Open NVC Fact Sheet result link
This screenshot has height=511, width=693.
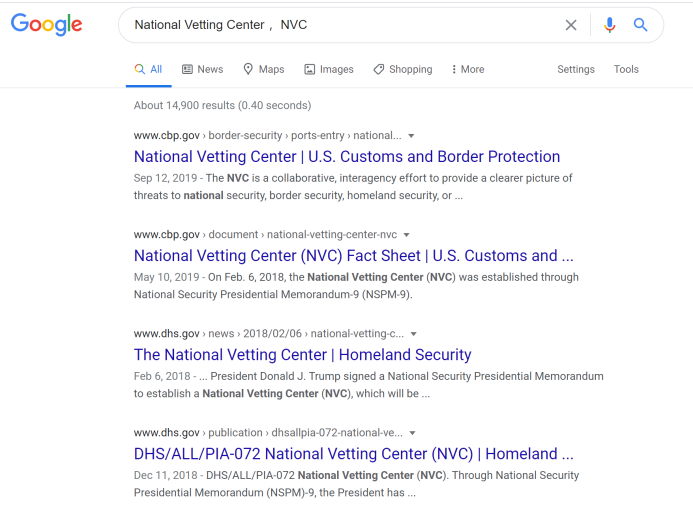click(353, 255)
